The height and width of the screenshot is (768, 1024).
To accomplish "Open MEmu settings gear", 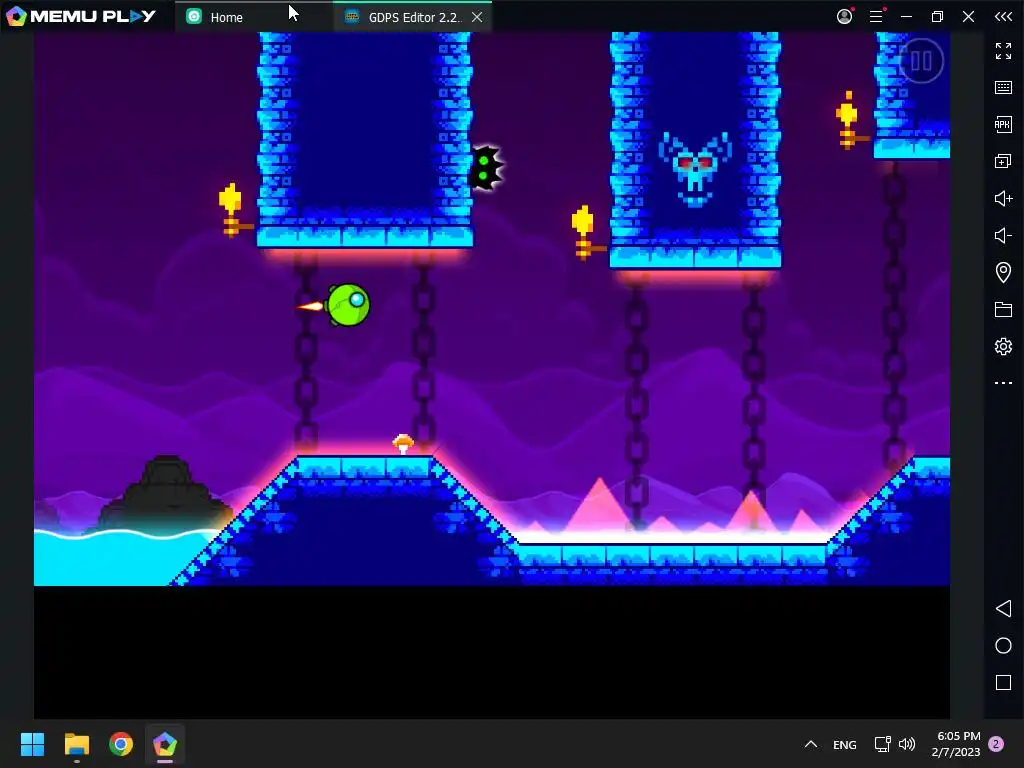I will [x=1003, y=346].
